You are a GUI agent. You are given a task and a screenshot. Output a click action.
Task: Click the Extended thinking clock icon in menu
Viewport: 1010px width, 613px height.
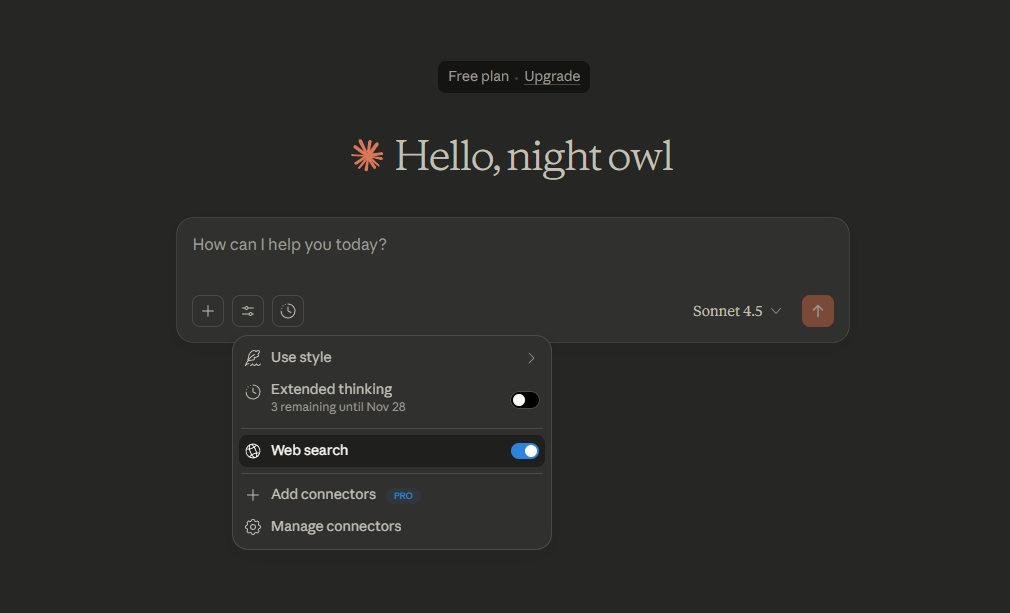tap(253, 391)
